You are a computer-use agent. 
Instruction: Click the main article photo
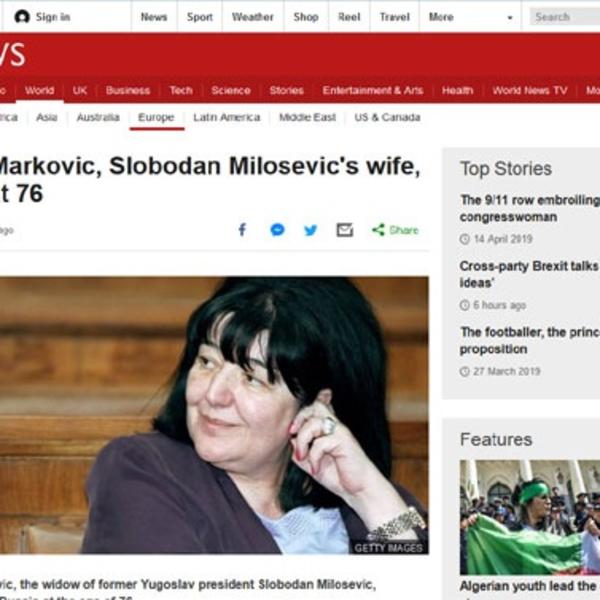point(214,415)
